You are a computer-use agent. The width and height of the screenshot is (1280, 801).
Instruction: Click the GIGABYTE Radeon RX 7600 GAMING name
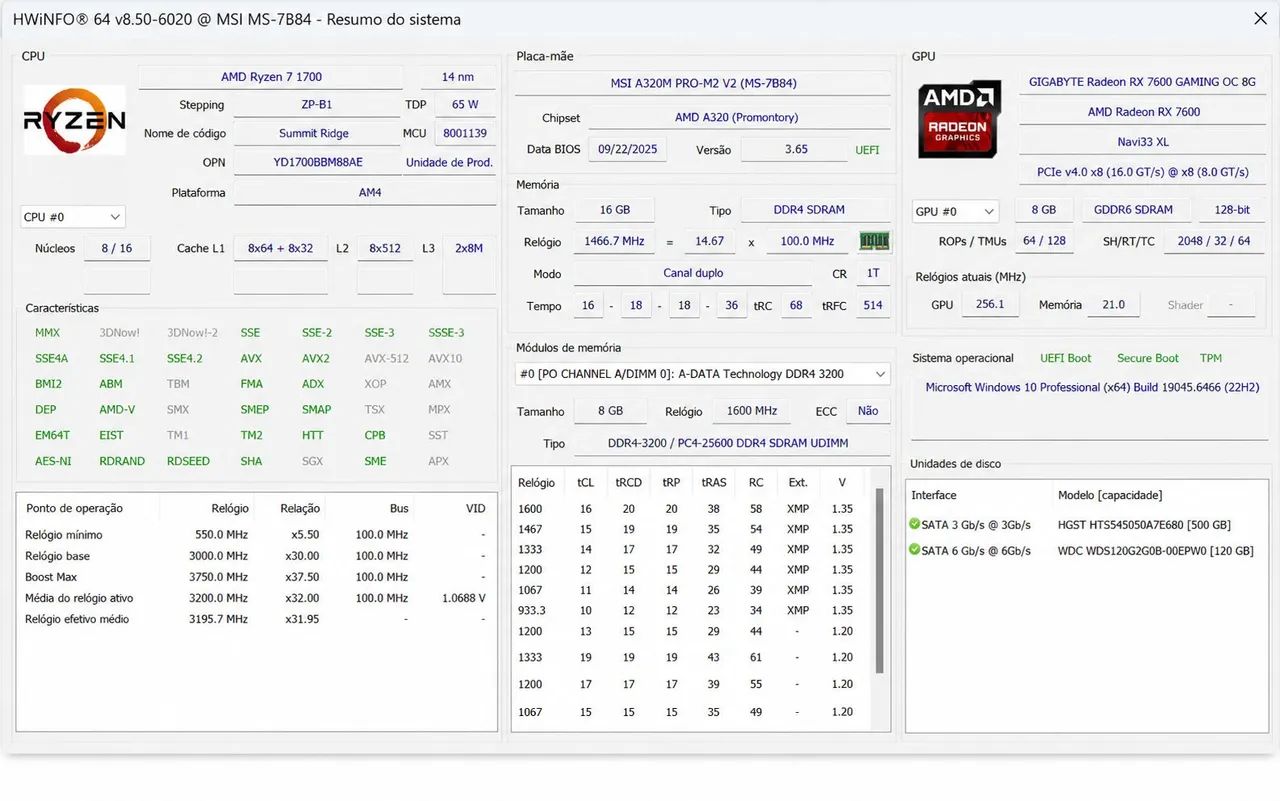click(1142, 82)
